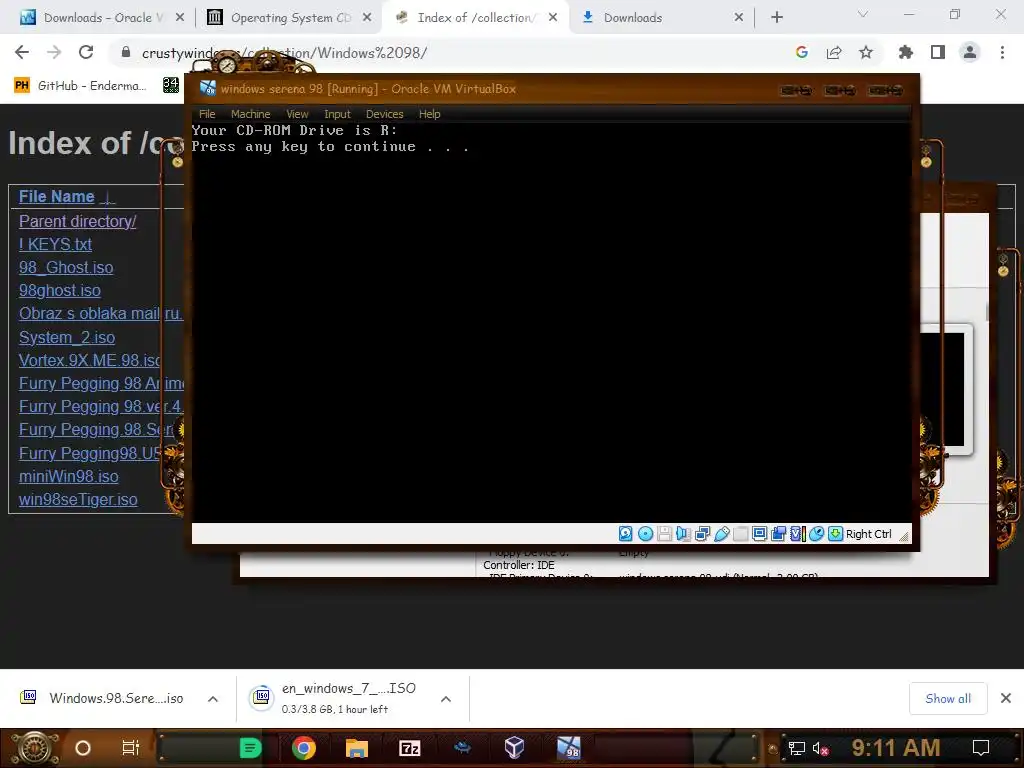
Task: Click the USB devices icon in VirtualBox status bar
Action: 722,534
